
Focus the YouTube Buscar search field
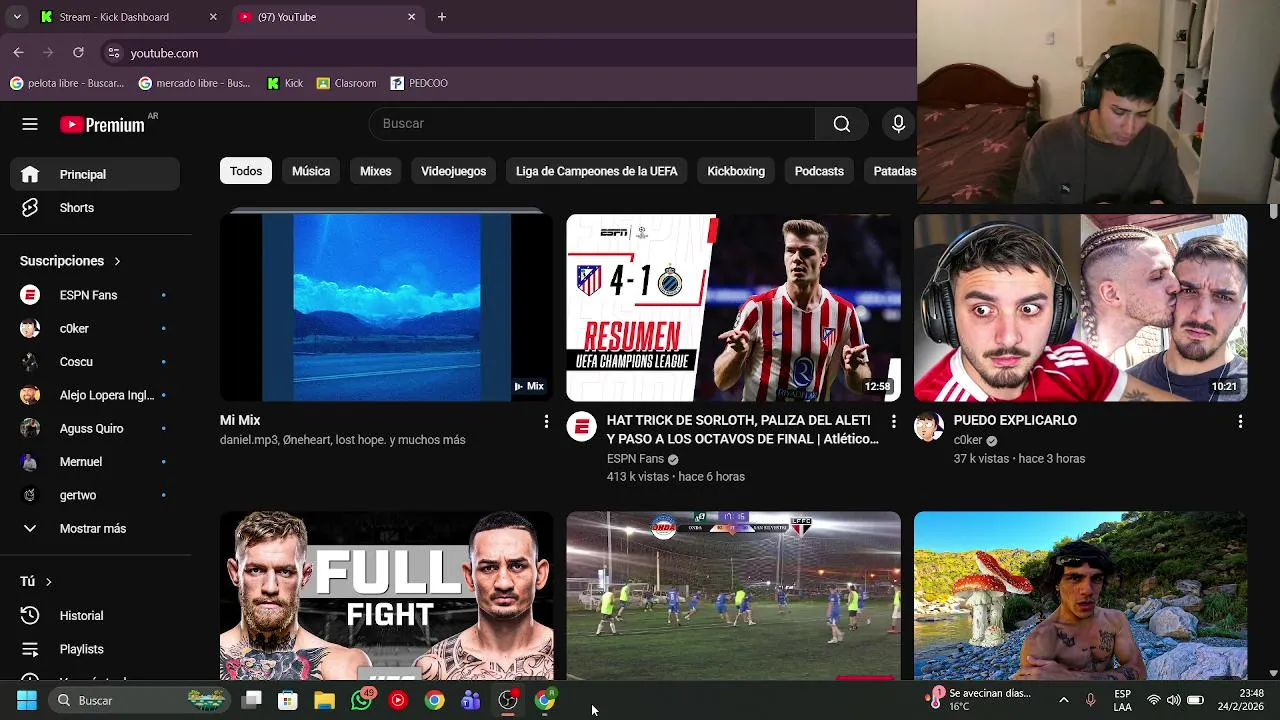(592, 124)
